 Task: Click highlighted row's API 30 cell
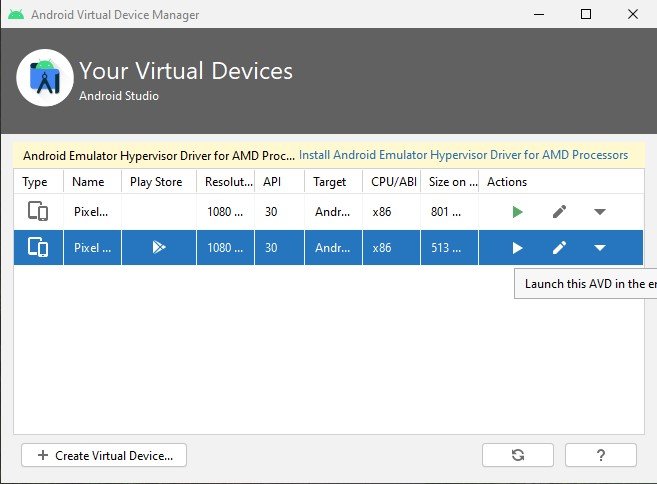pyautogui.click(x=279, y=248)
